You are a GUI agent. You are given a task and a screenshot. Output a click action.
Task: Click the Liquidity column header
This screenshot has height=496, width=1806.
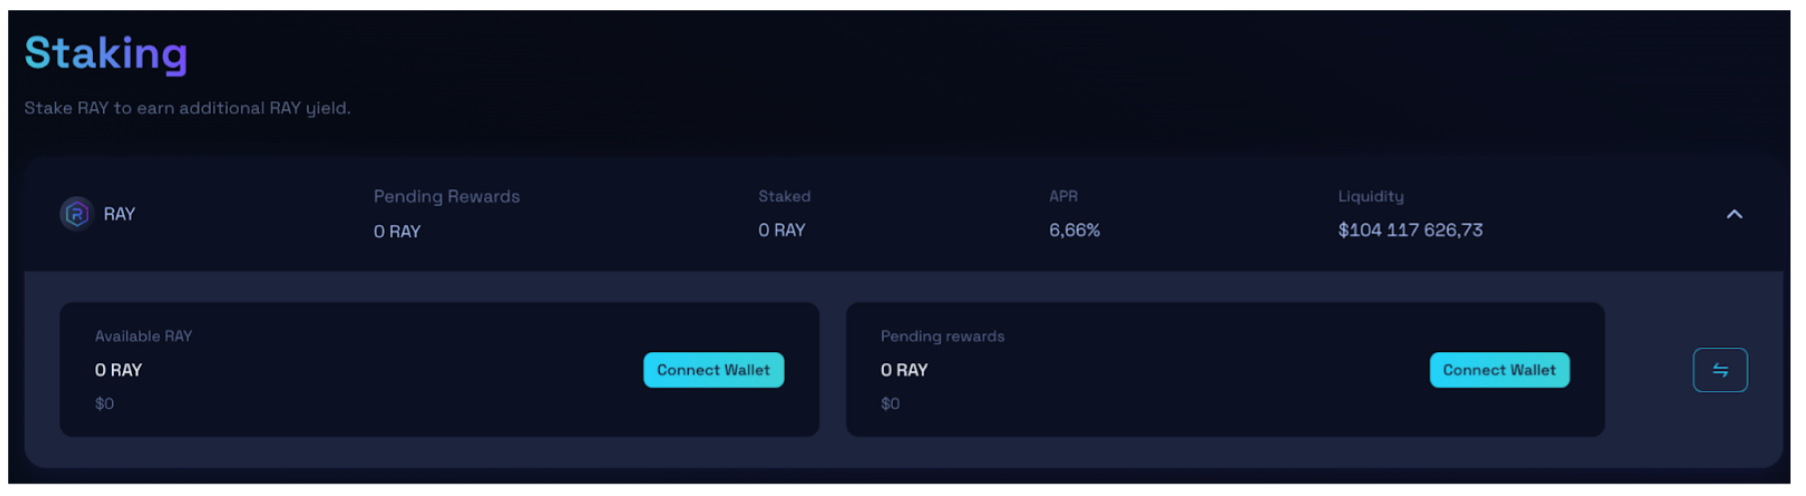click(x=1370, y=196)
